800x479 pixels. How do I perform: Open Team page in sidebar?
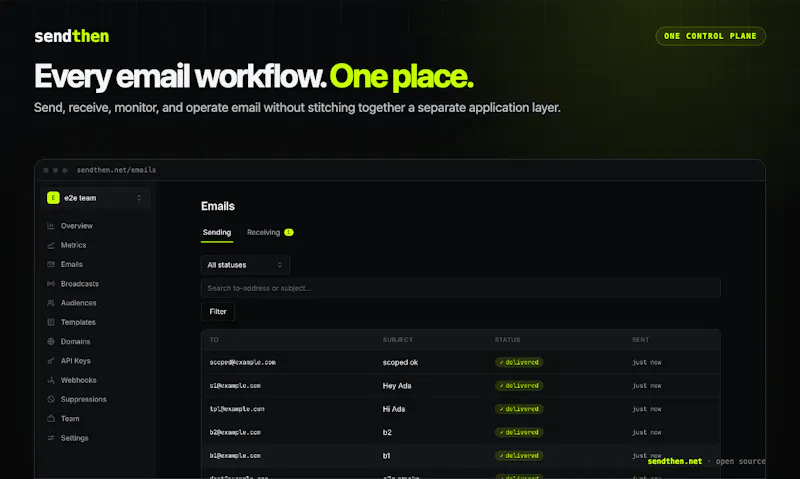click(70, 418)
